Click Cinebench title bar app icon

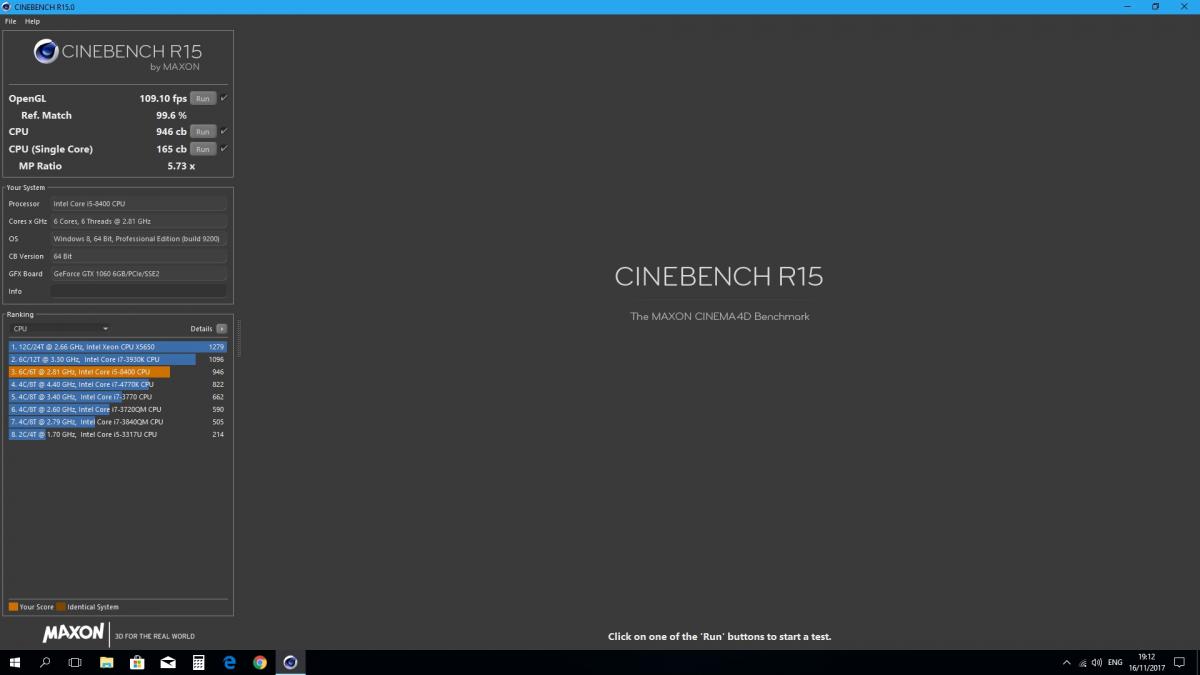[x=7, y=7]
